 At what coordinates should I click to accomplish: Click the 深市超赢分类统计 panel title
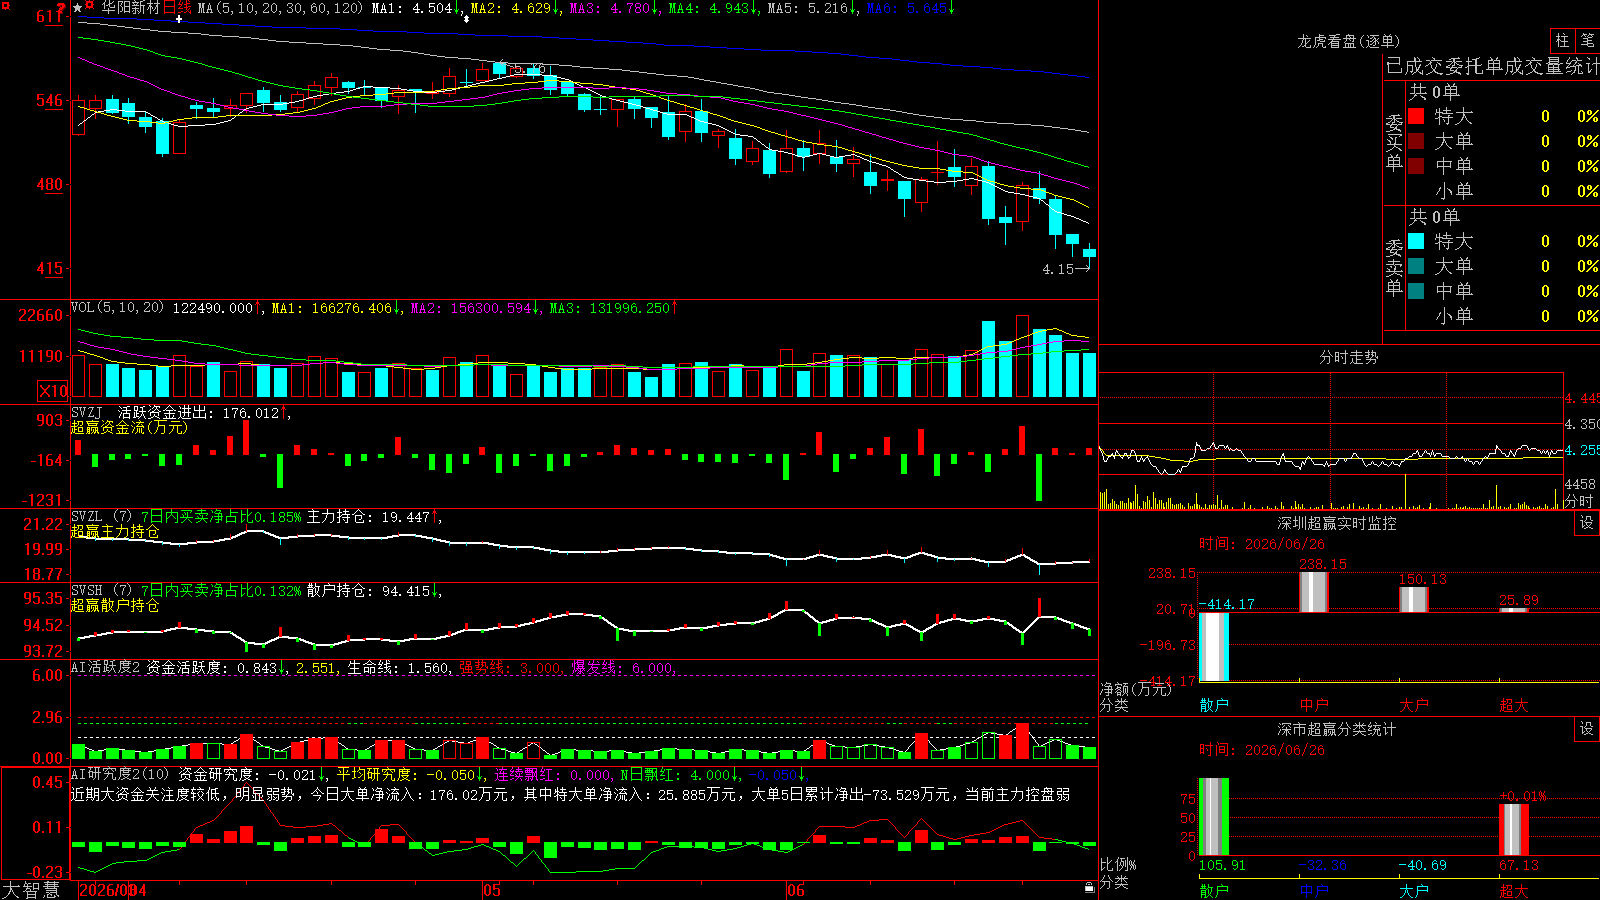point(1336,729)
